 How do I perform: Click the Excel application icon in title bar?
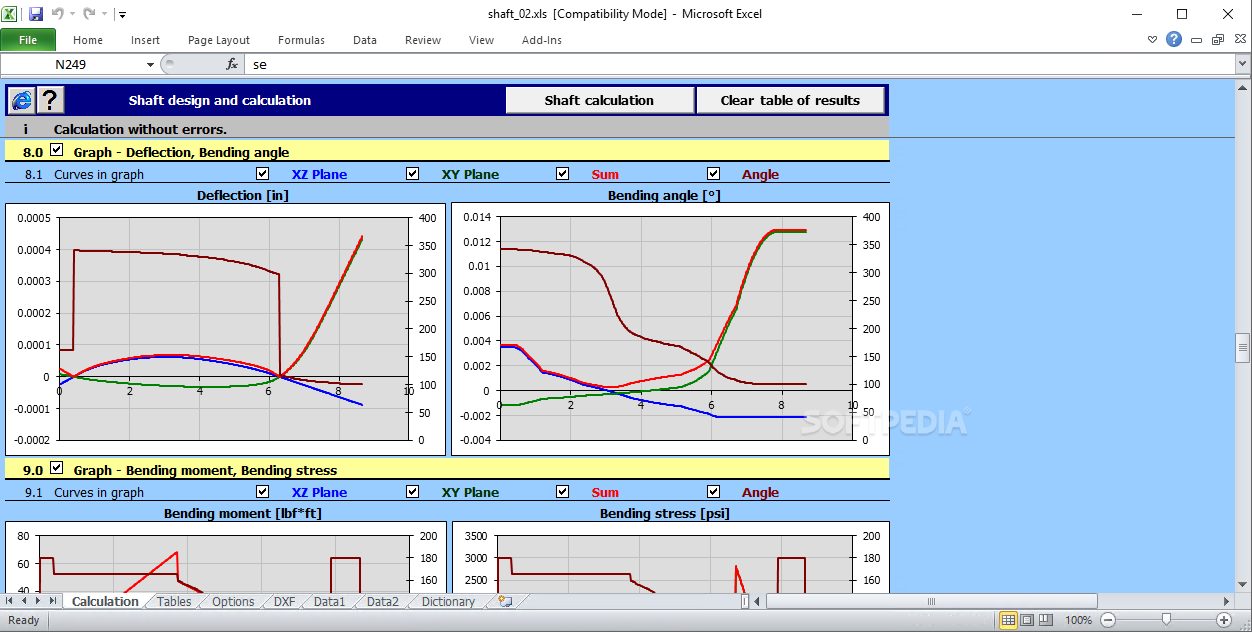[x=11, y=14]
